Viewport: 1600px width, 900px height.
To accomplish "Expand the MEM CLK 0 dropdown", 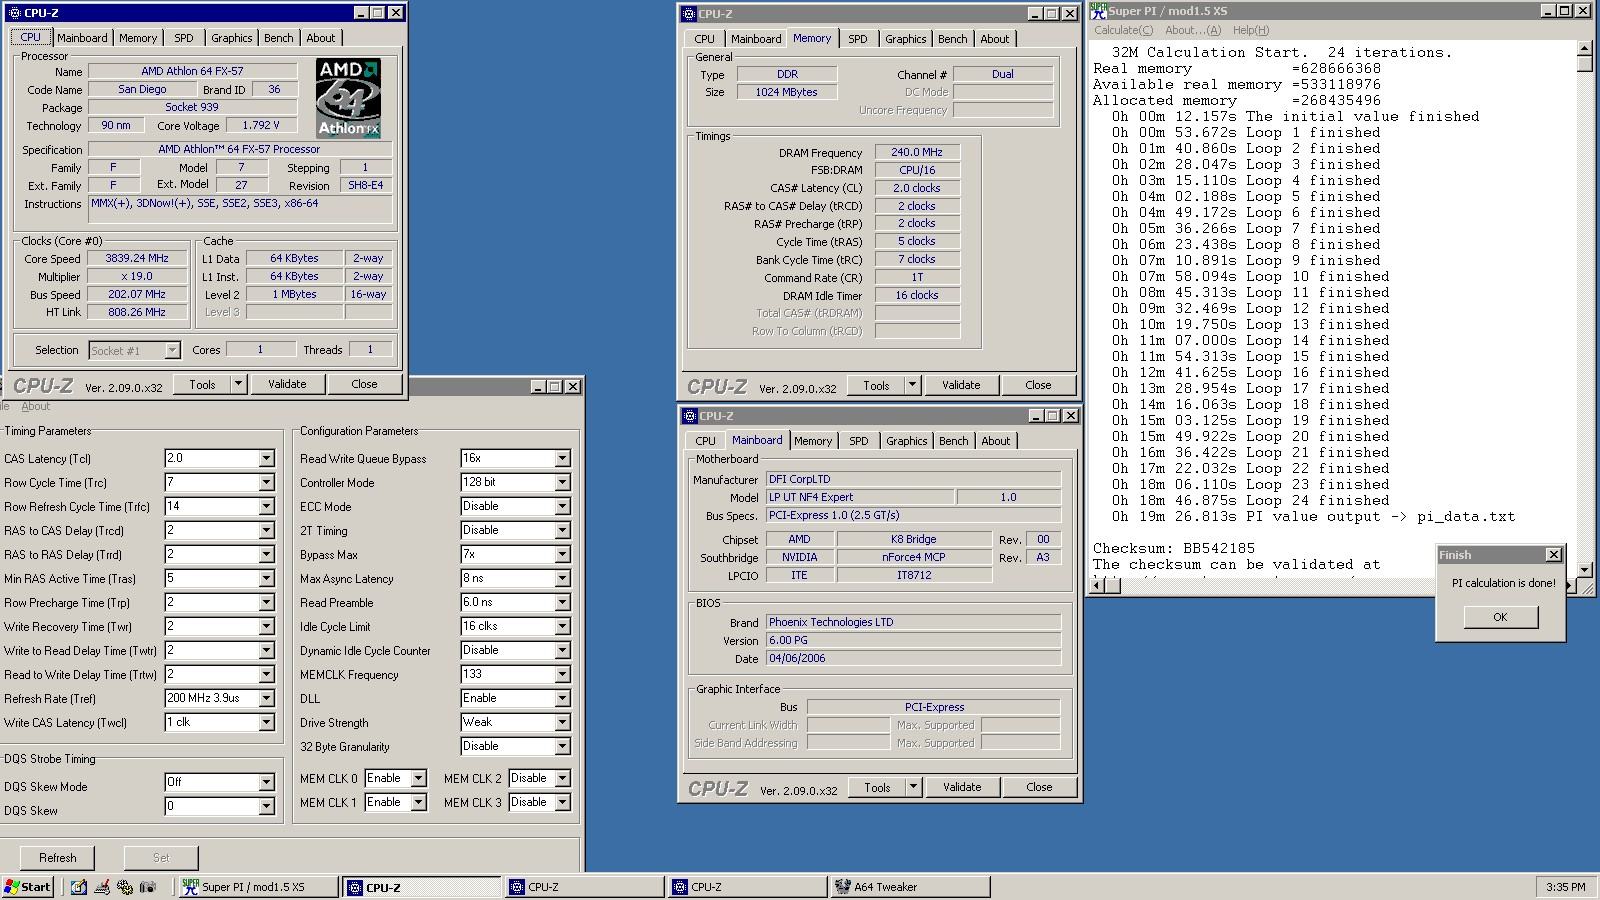I will point(418,778).
